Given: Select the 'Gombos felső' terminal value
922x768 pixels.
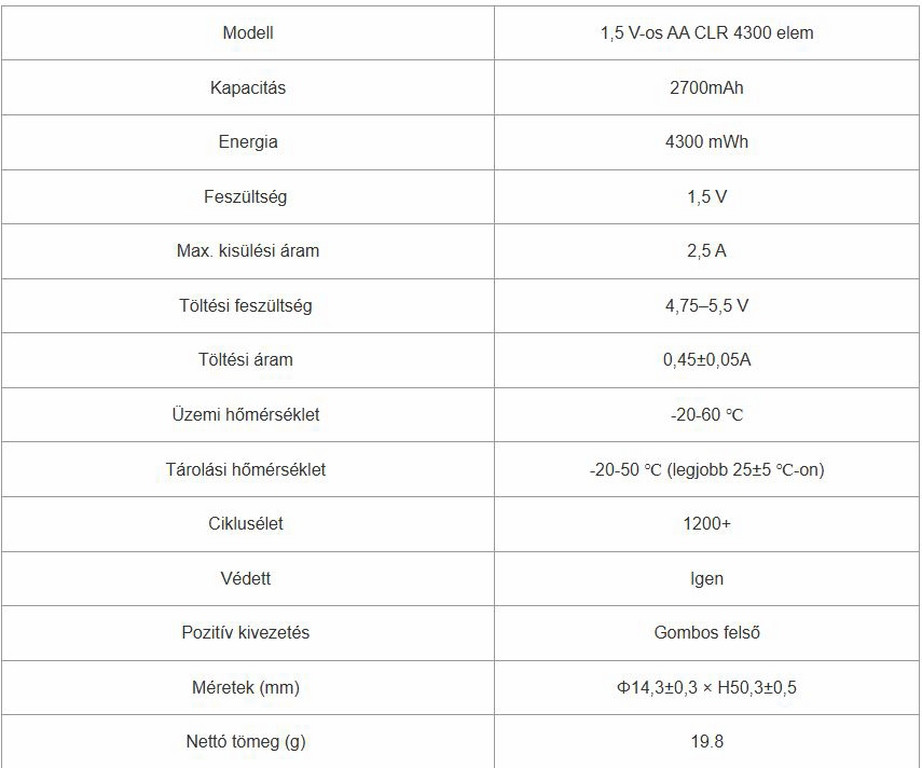Looking at the screenshot, I should (x=706, y=633).
